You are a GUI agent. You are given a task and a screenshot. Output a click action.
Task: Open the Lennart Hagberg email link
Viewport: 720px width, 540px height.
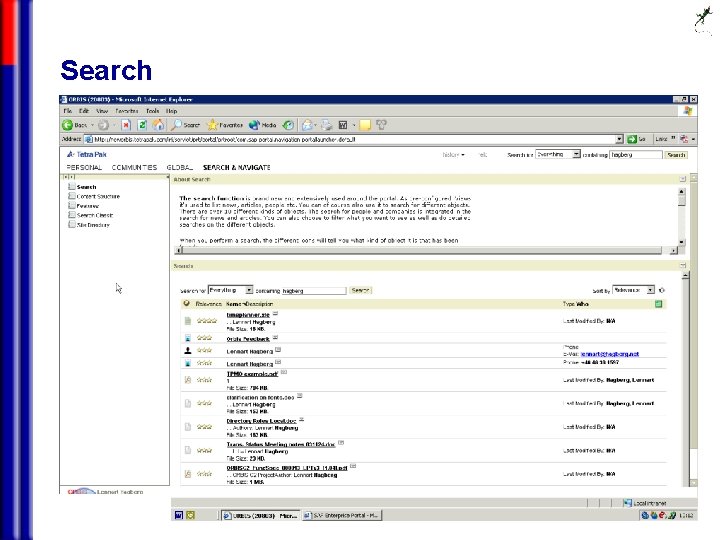pos(610,354)
